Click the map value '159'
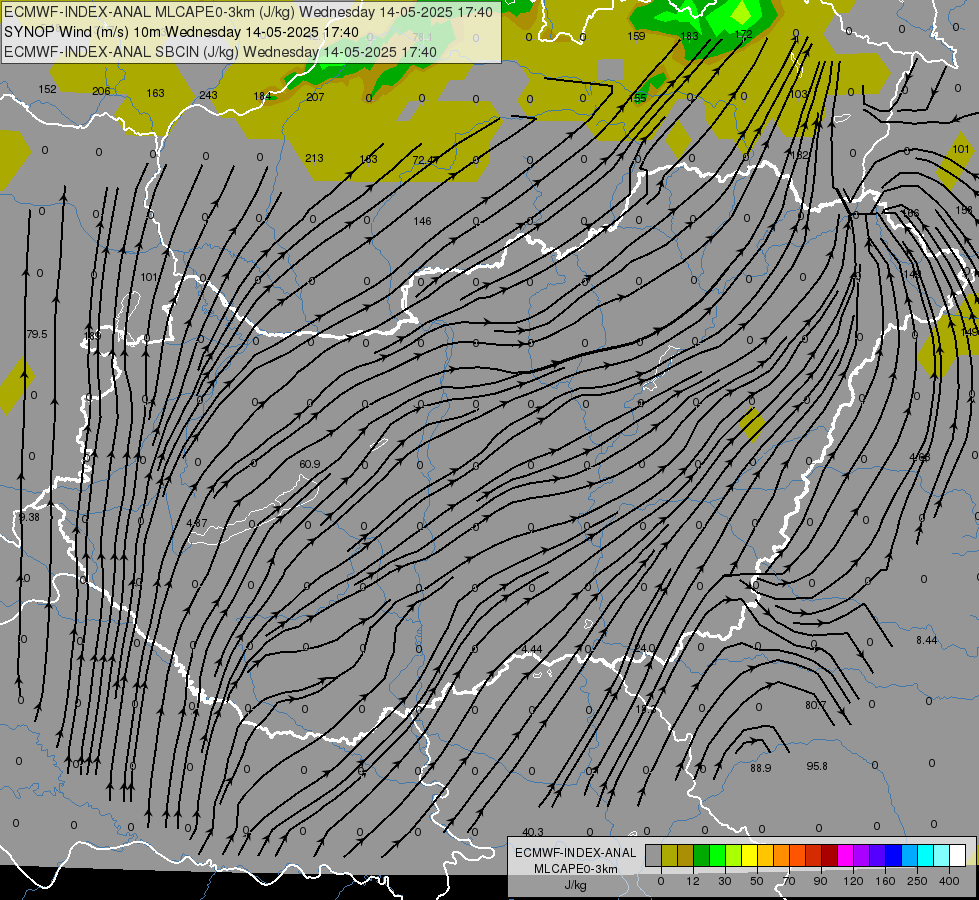This screenshot has height=900, width=979. 636,36
